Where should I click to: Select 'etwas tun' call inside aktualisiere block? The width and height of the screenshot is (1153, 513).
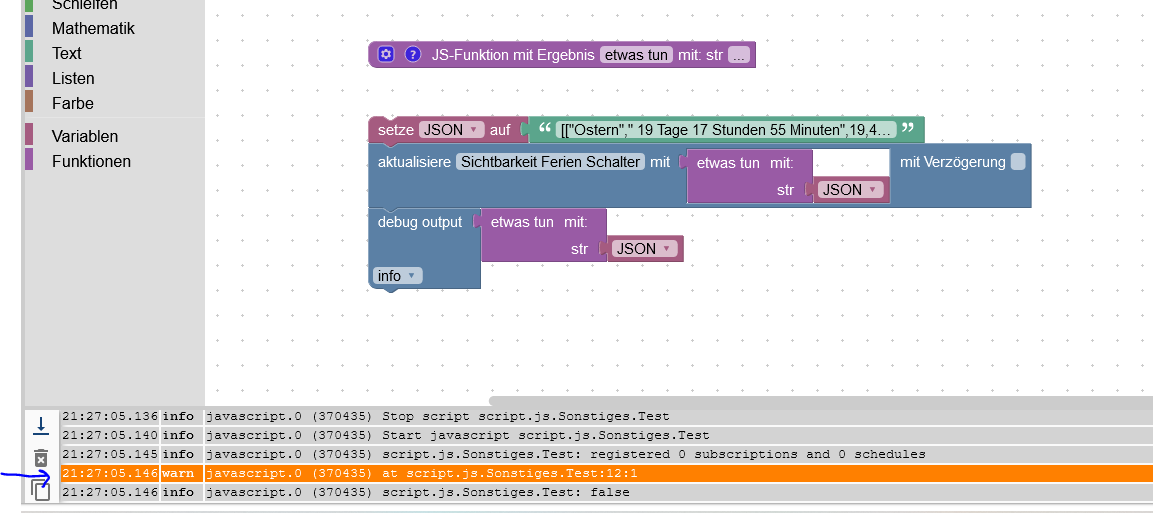coord(728,162)
